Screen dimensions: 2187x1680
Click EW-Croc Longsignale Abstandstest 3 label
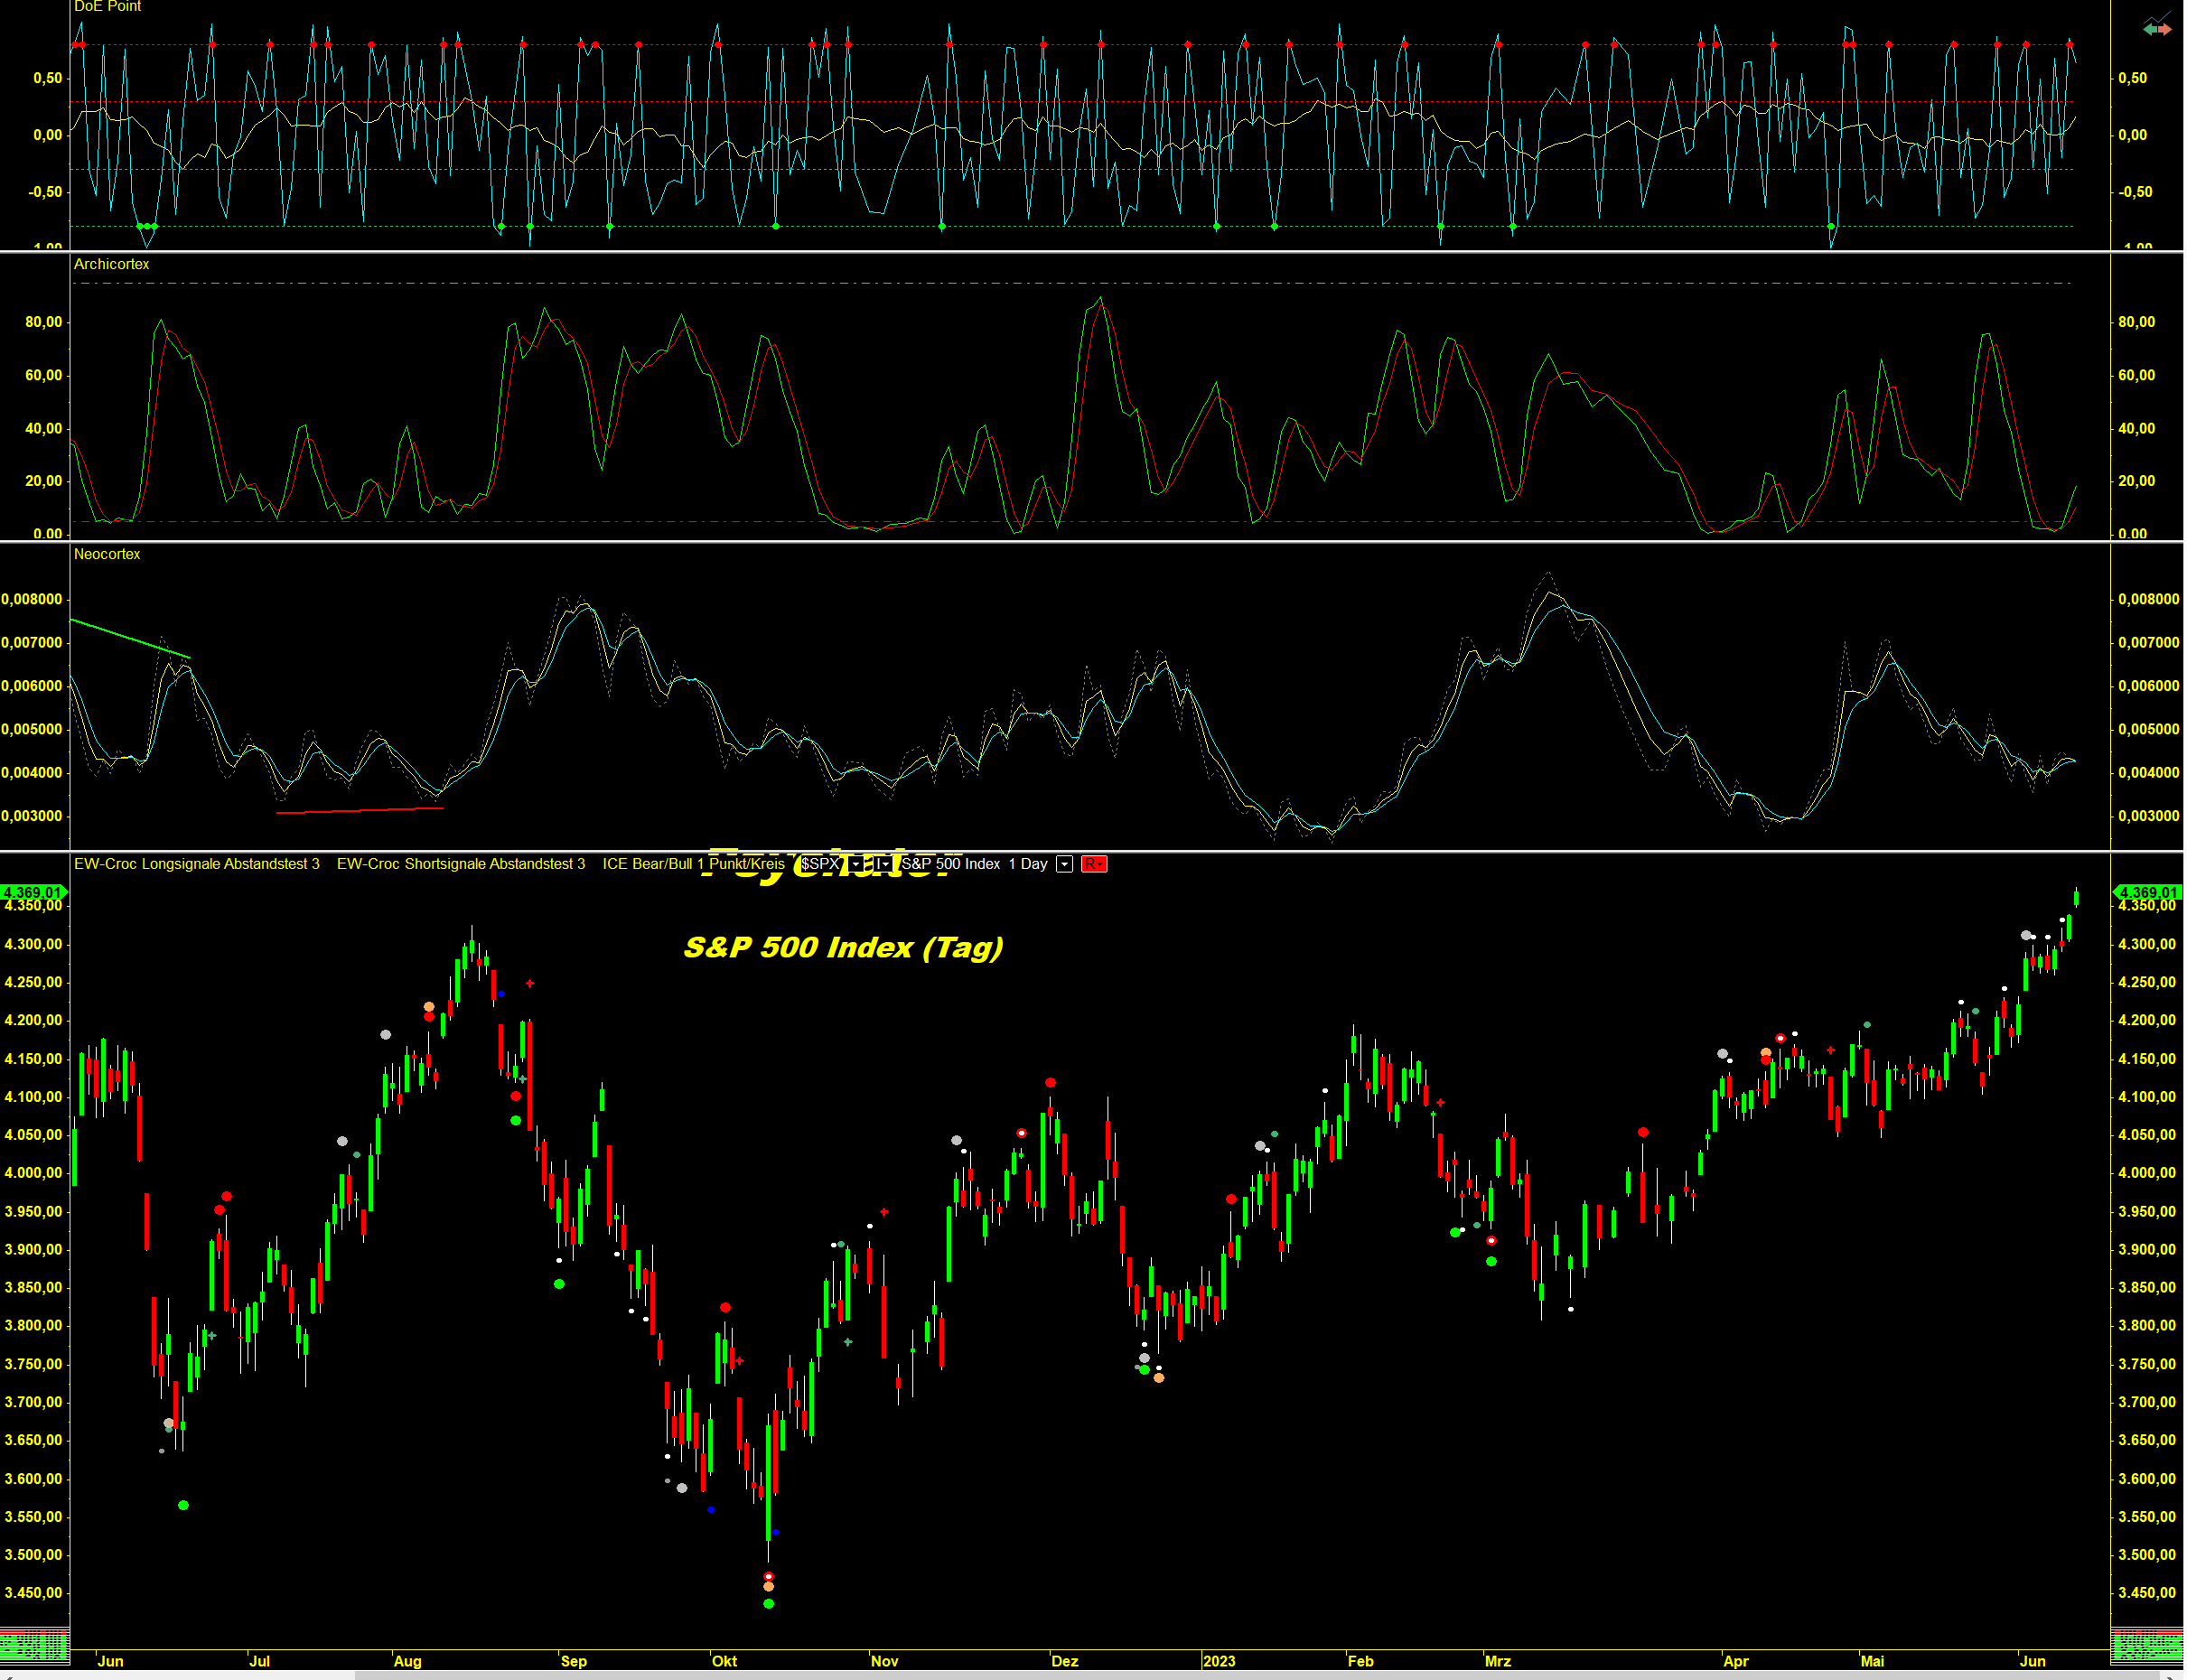[x=197, y=864]
